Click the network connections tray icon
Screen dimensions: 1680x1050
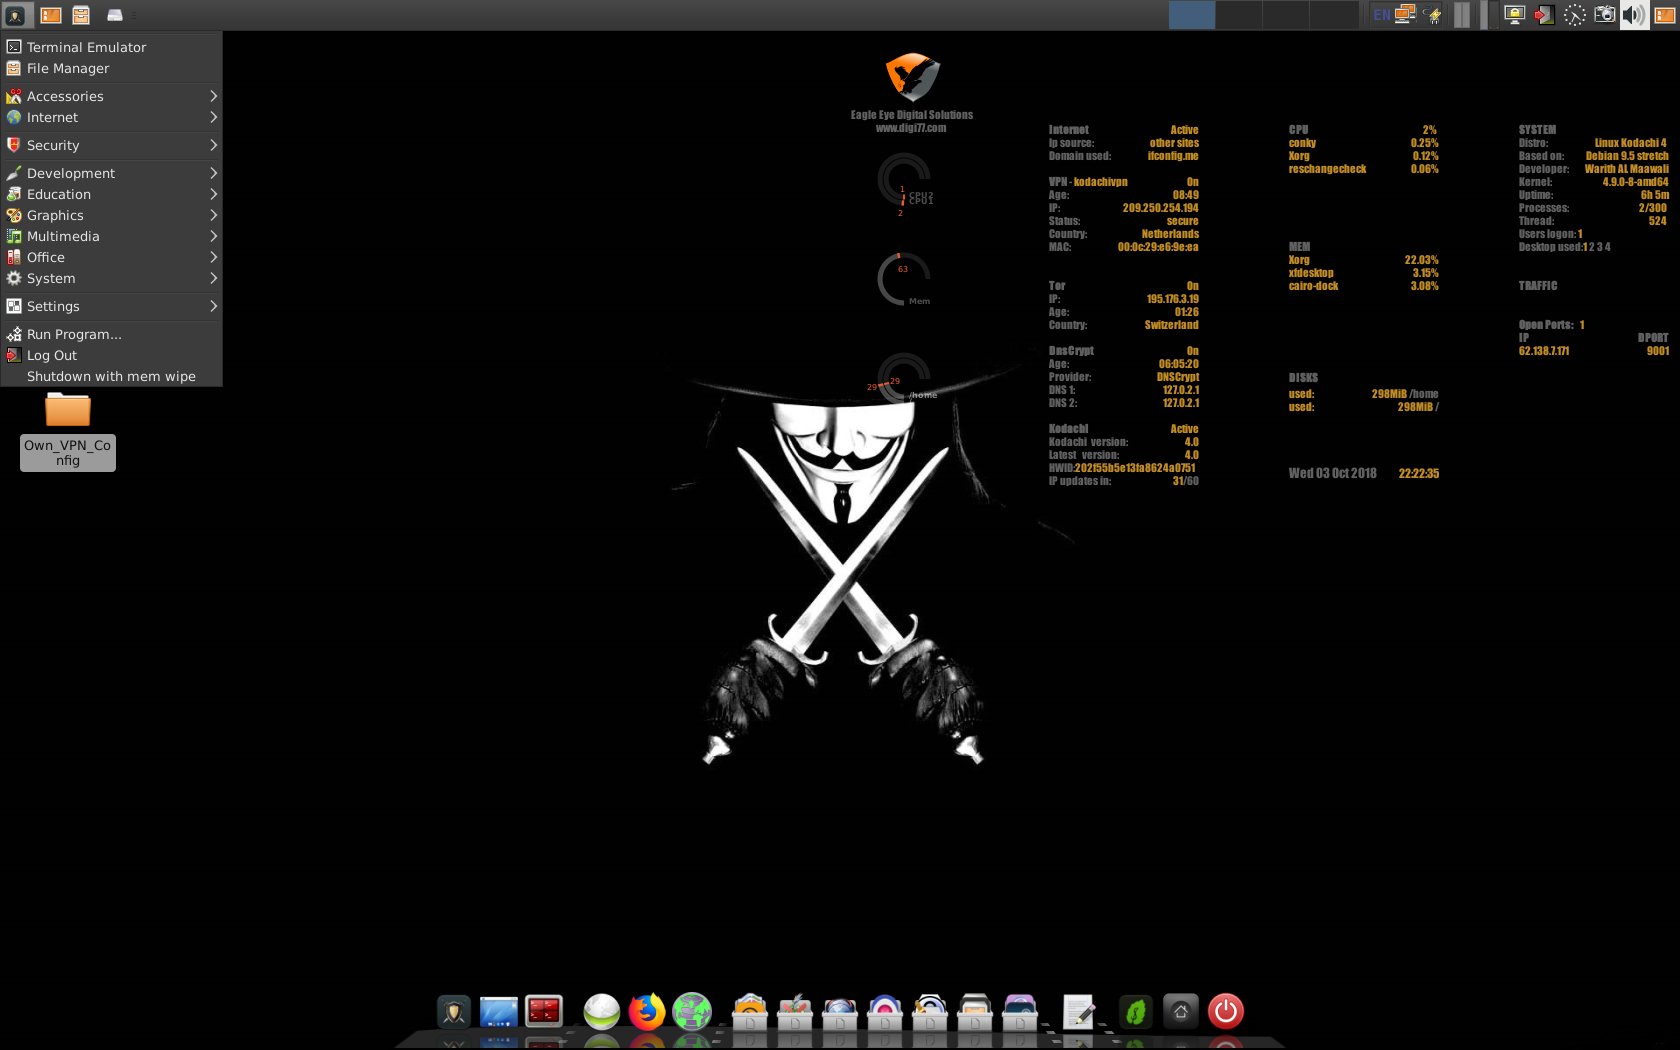[x=1405, y=15]
